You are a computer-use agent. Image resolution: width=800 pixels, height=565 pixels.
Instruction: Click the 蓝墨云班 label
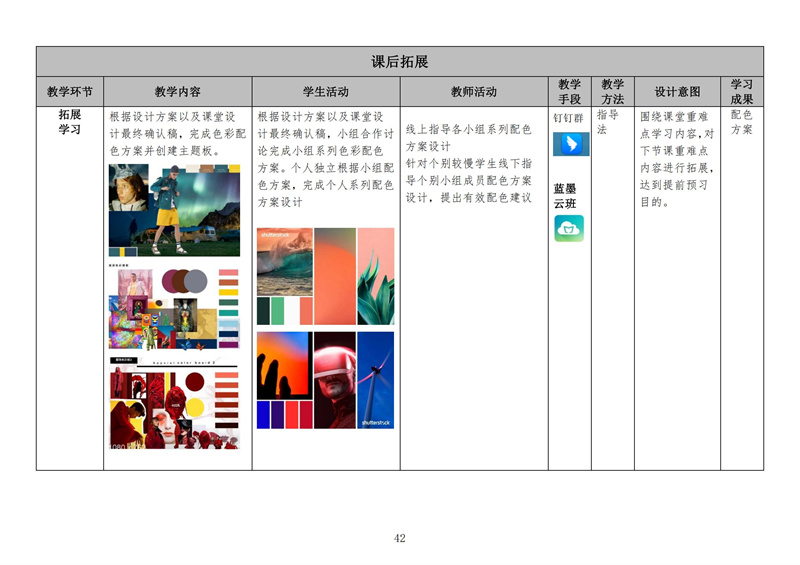tap(565, 196)
